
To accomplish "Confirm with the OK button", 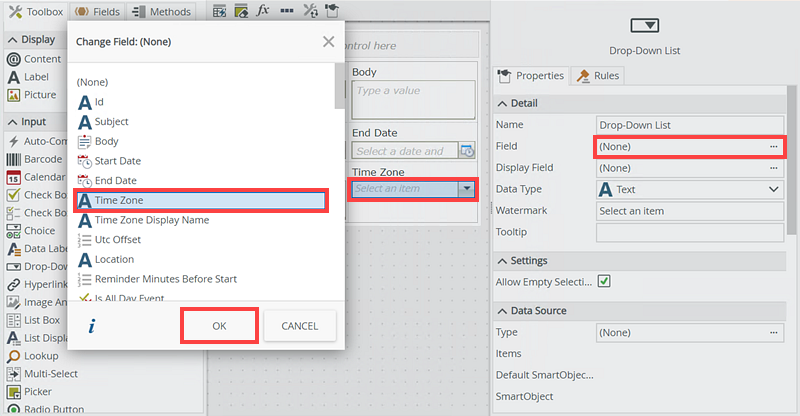I will (x=219, y=326).
